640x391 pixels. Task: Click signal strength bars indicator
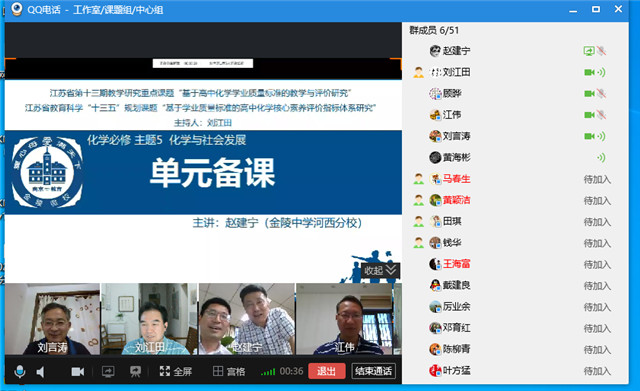click(268, 371)
